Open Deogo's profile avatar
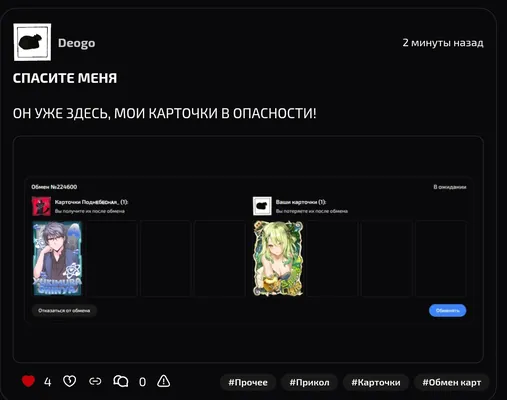The height and width of the screenshot is (400, 507). pos(32,42)
